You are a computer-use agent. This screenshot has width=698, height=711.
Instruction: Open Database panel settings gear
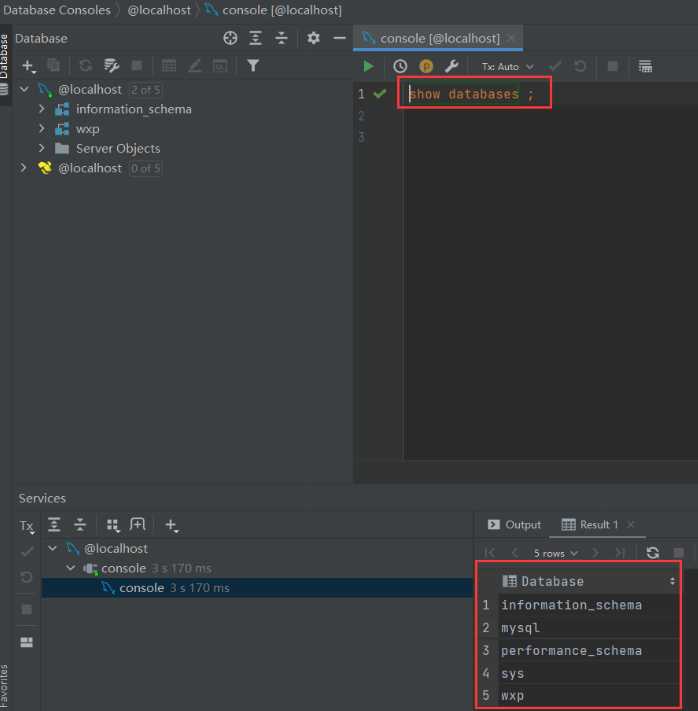(313, 38)
